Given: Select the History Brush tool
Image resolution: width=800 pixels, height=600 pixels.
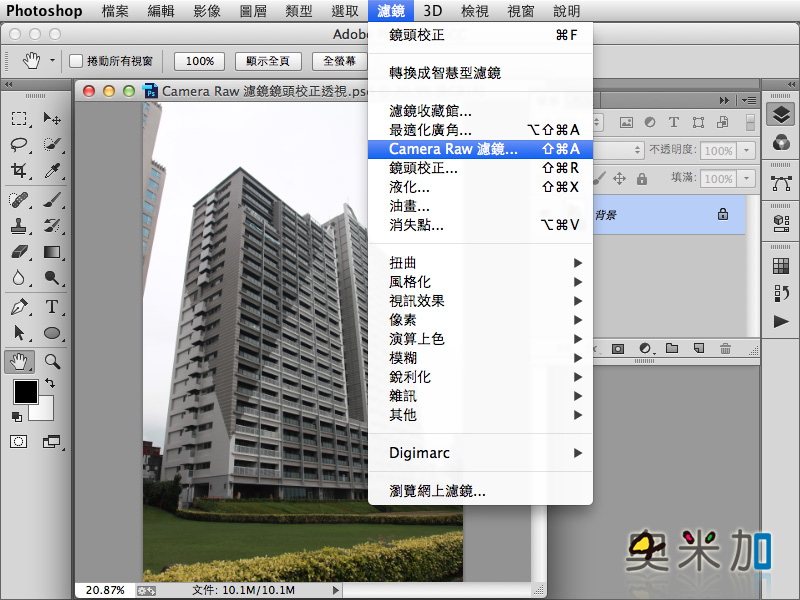Looking at the screenshot, I should pyautogui.click(x=52, y=226).
